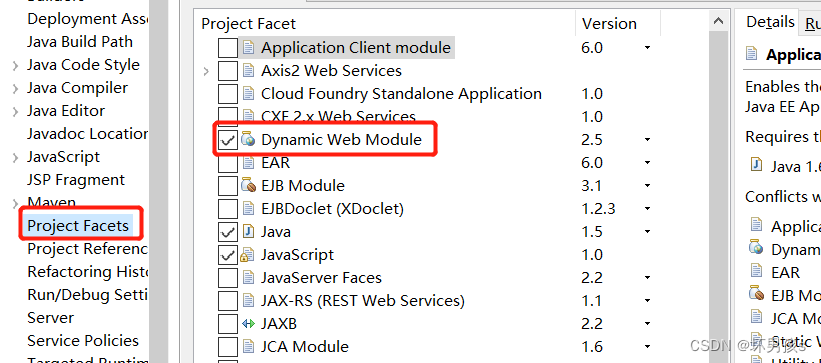Open JAX-RS 1.1 version dropdown
This screenshot has height=363, width=821.
coord(647,302)
